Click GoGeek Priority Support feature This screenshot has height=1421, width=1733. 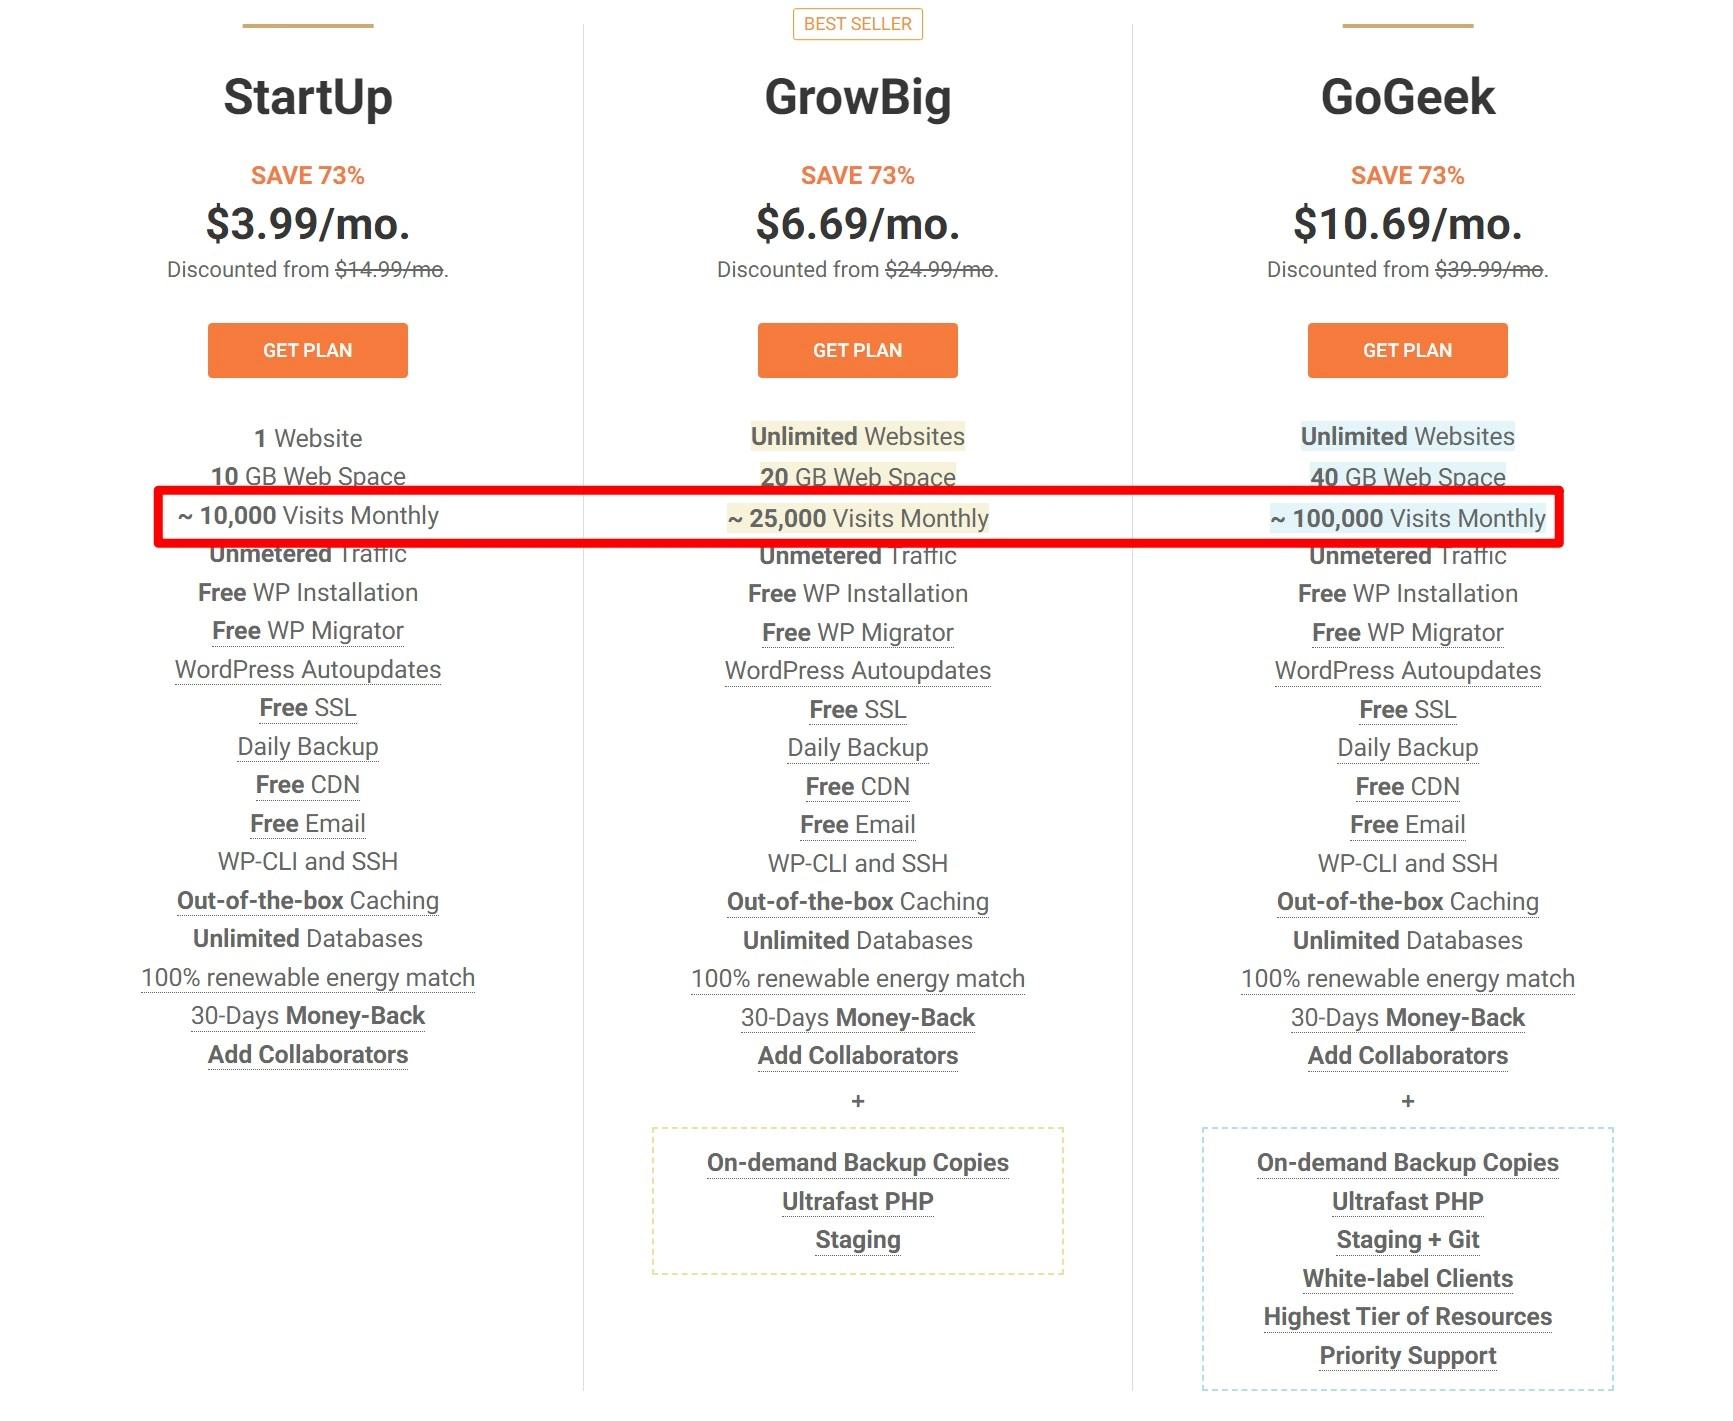pos(1407,1356)
